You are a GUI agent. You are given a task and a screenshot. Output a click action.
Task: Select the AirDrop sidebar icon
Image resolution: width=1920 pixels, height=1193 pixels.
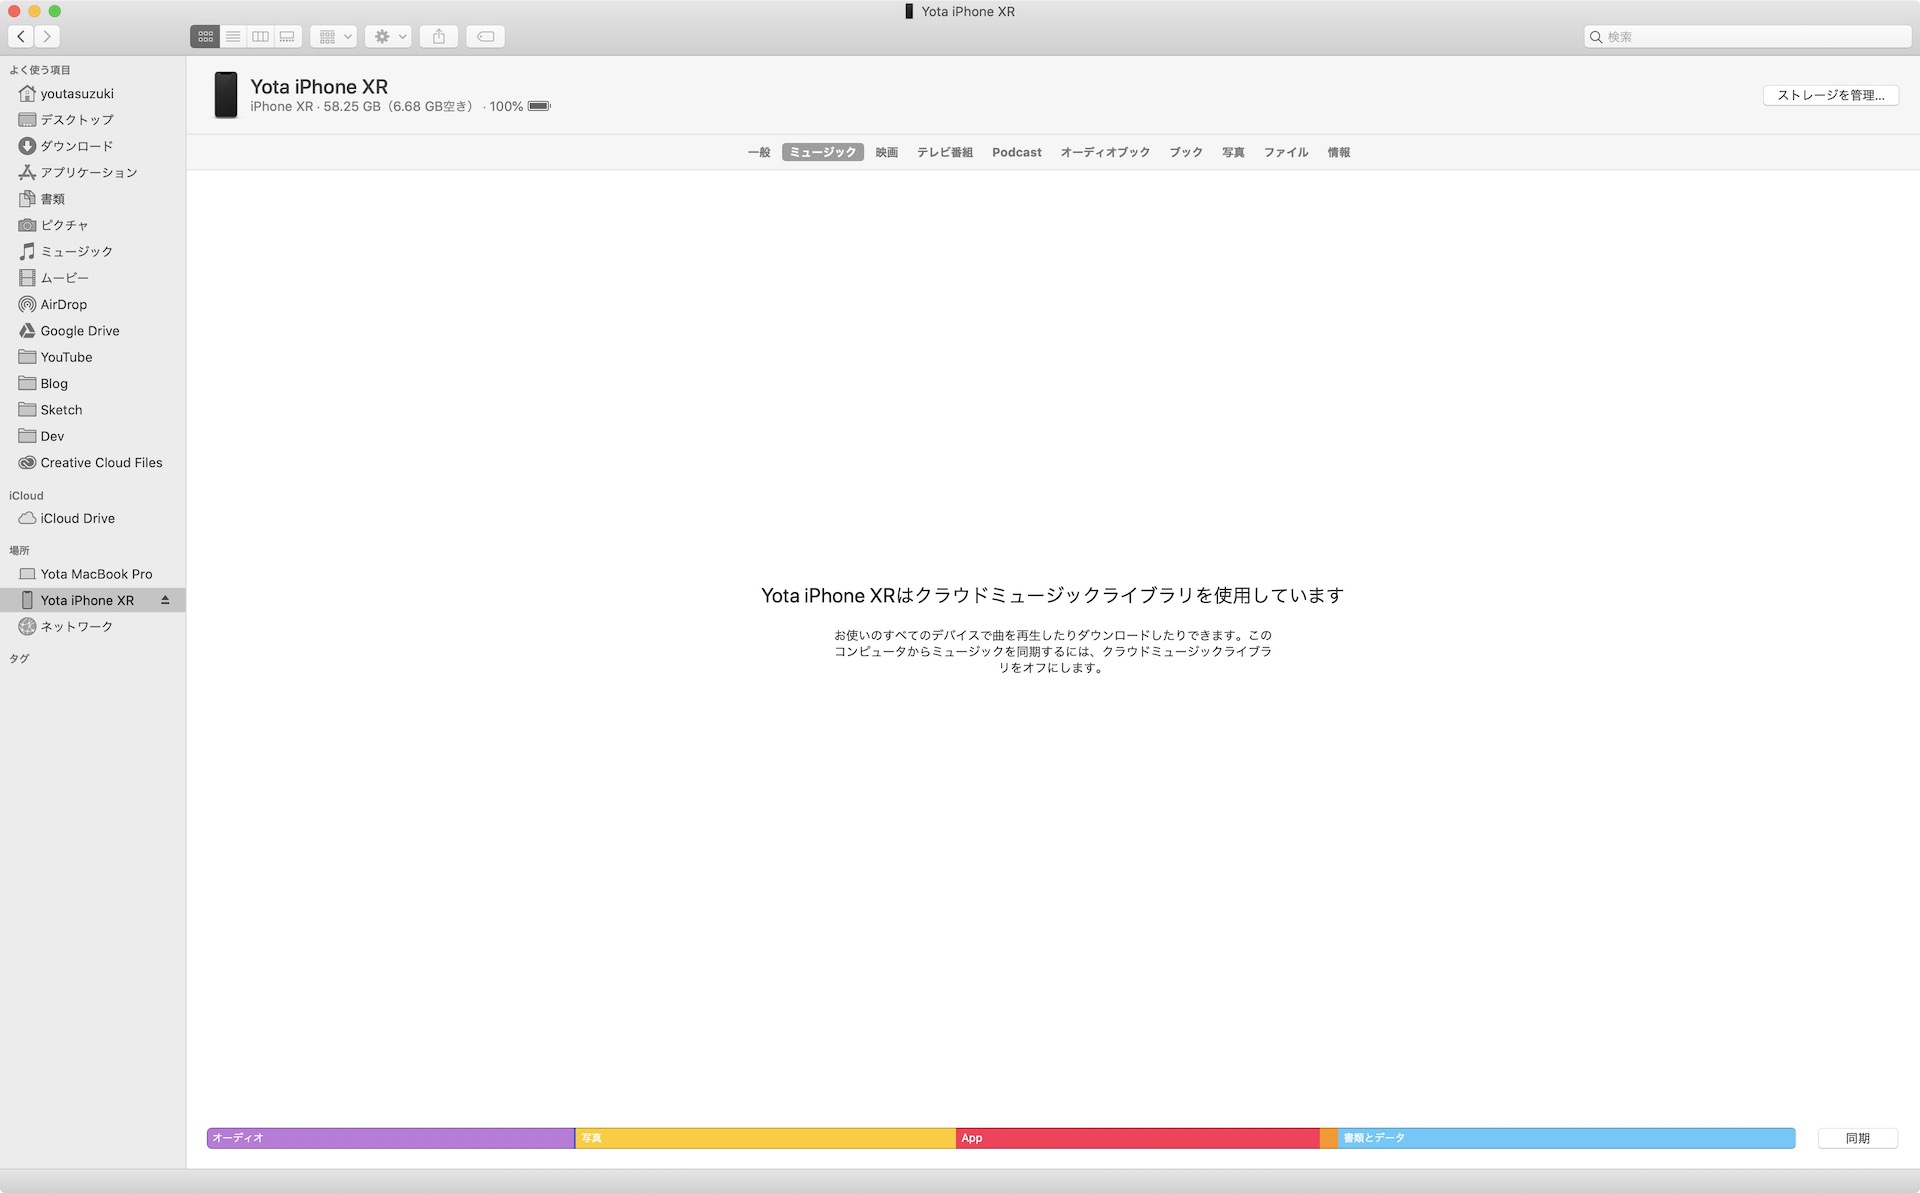click(x=25, y=302)
